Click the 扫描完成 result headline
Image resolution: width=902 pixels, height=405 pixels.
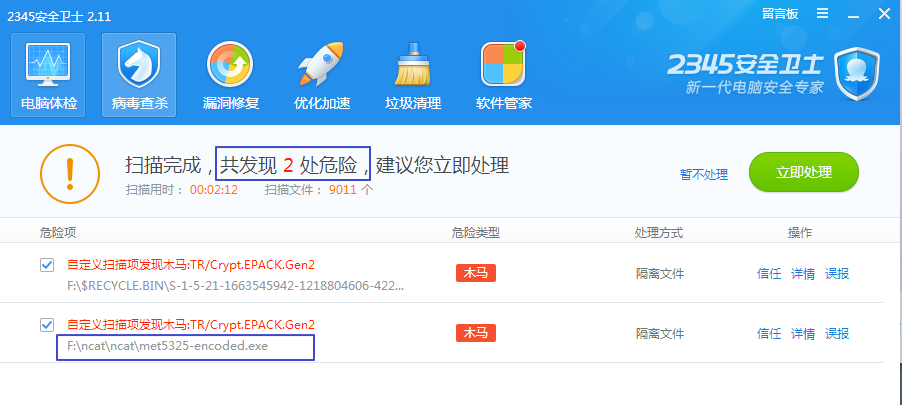pos(317,165)
